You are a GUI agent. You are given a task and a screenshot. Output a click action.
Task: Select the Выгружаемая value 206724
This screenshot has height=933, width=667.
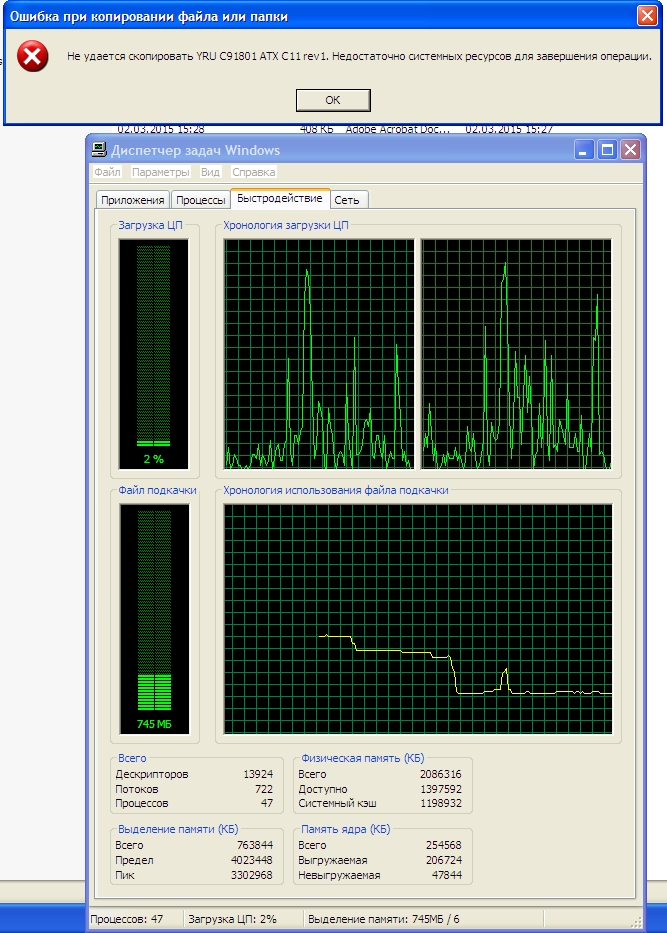pos(443,860)
